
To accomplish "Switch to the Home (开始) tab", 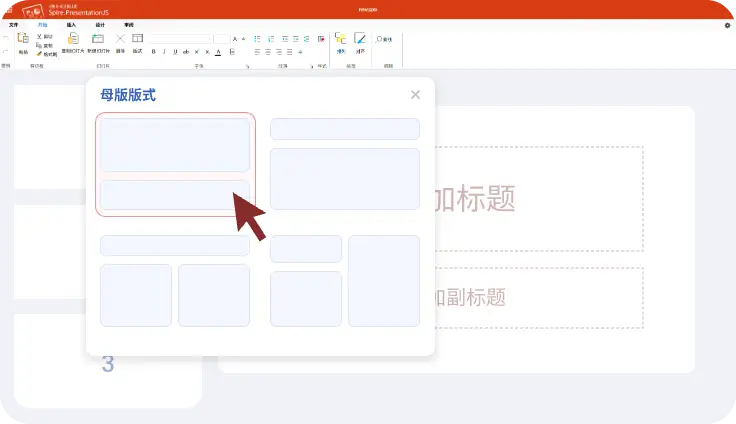I will [x=42, y=25].
